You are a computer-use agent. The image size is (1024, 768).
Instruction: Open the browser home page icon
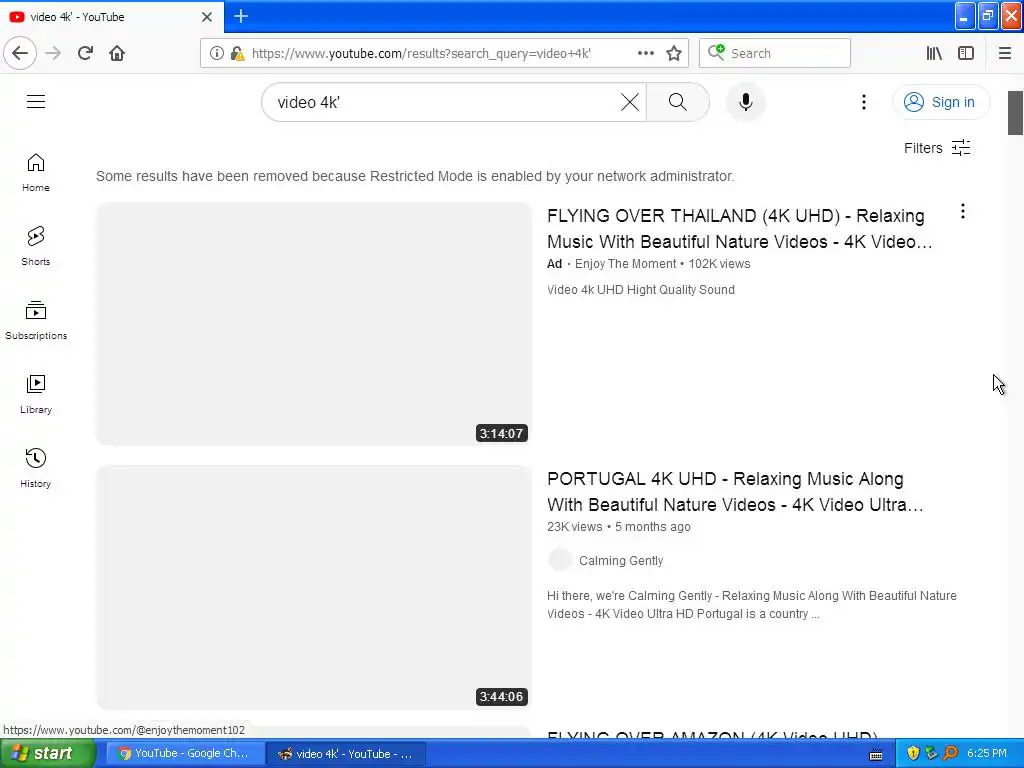click(x=117, y=53)
